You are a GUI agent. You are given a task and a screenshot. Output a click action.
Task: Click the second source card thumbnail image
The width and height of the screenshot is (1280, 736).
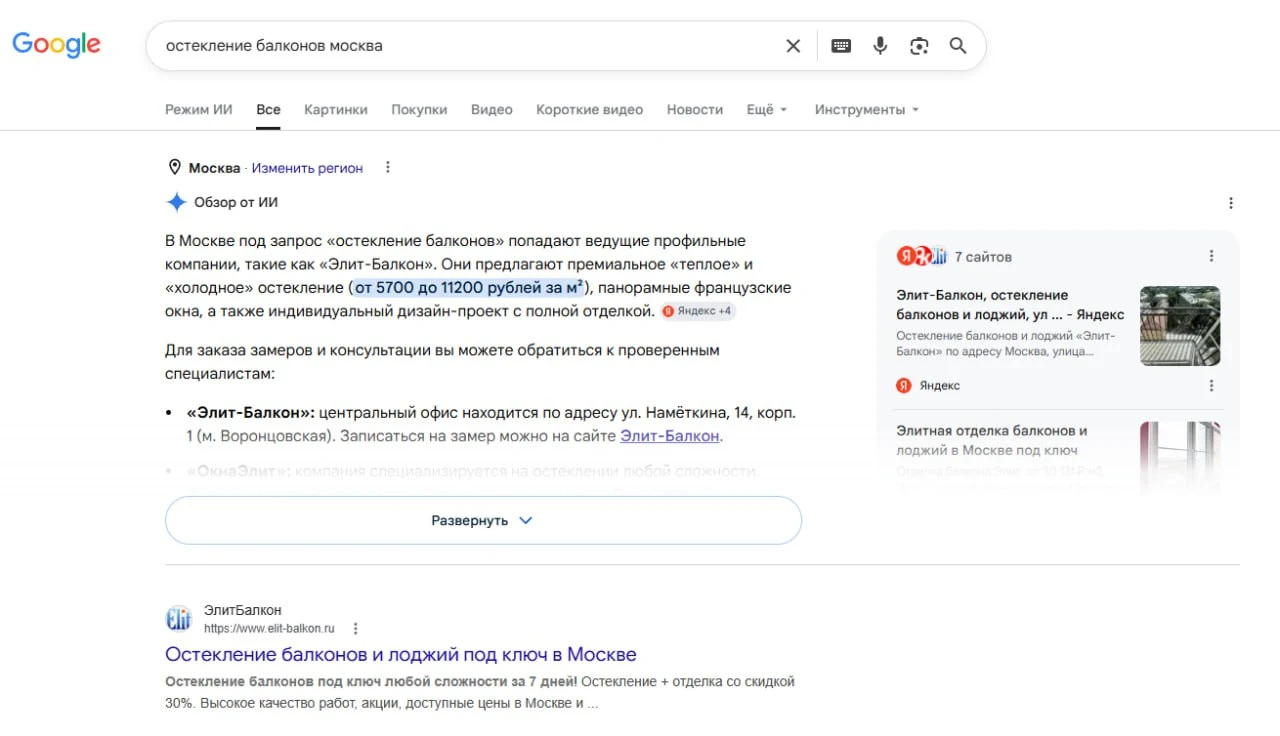[1180, 455]
